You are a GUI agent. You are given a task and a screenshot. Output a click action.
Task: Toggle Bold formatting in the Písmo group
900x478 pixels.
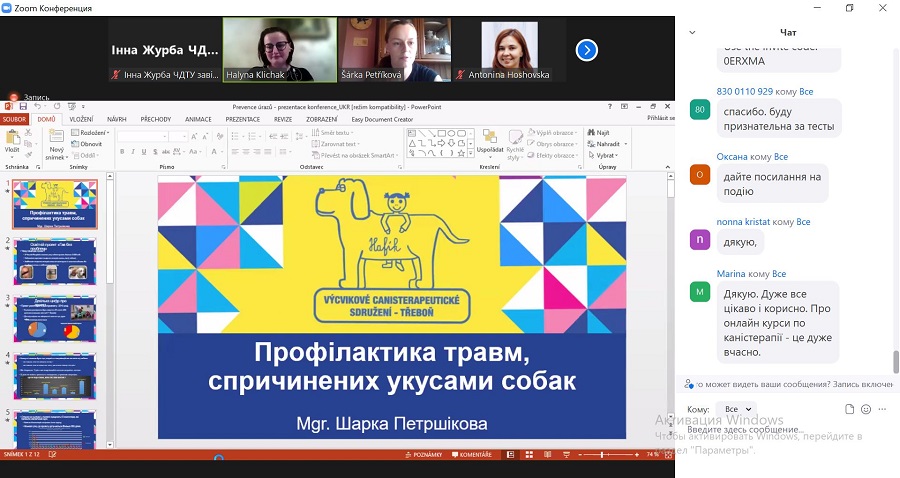[122, 152]
